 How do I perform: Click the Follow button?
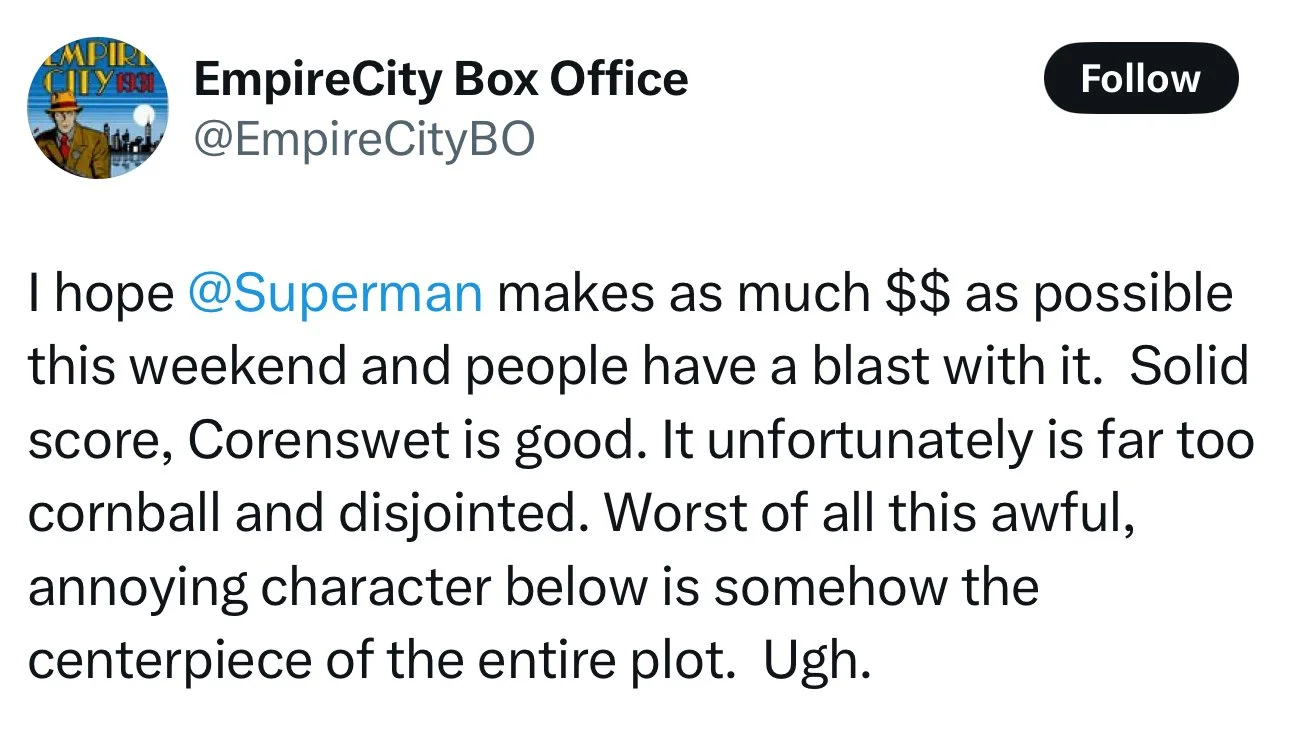1140,78
